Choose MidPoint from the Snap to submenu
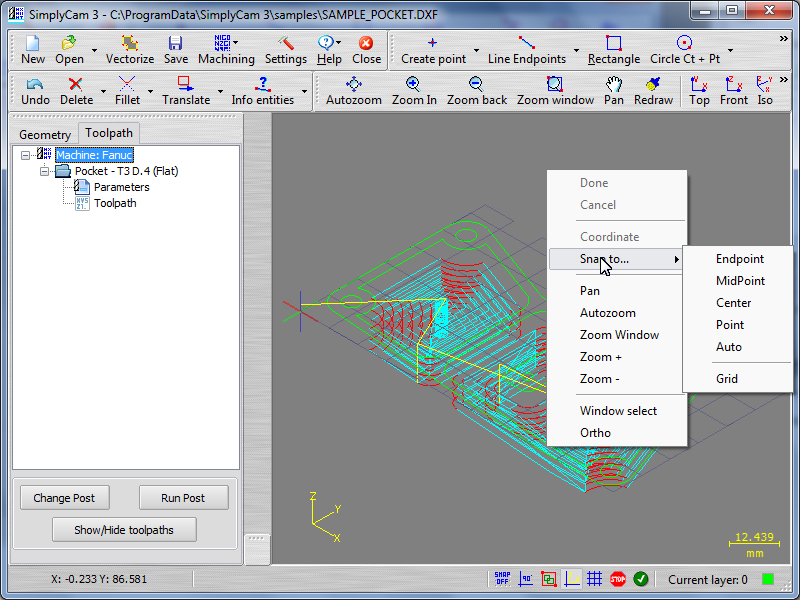800x600 pixels. click(740, 281)
